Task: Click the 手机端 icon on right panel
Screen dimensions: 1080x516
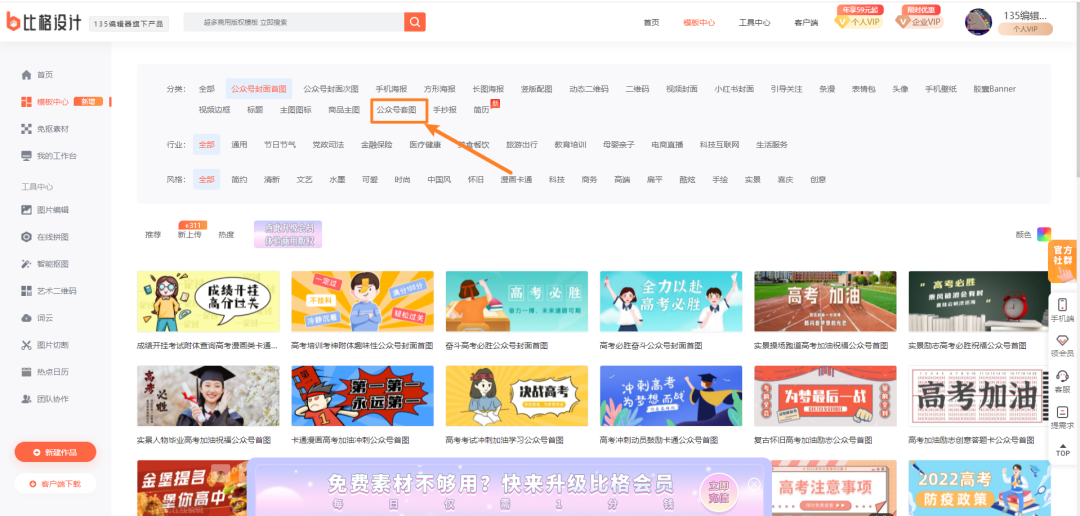Action: (1062, 308)
